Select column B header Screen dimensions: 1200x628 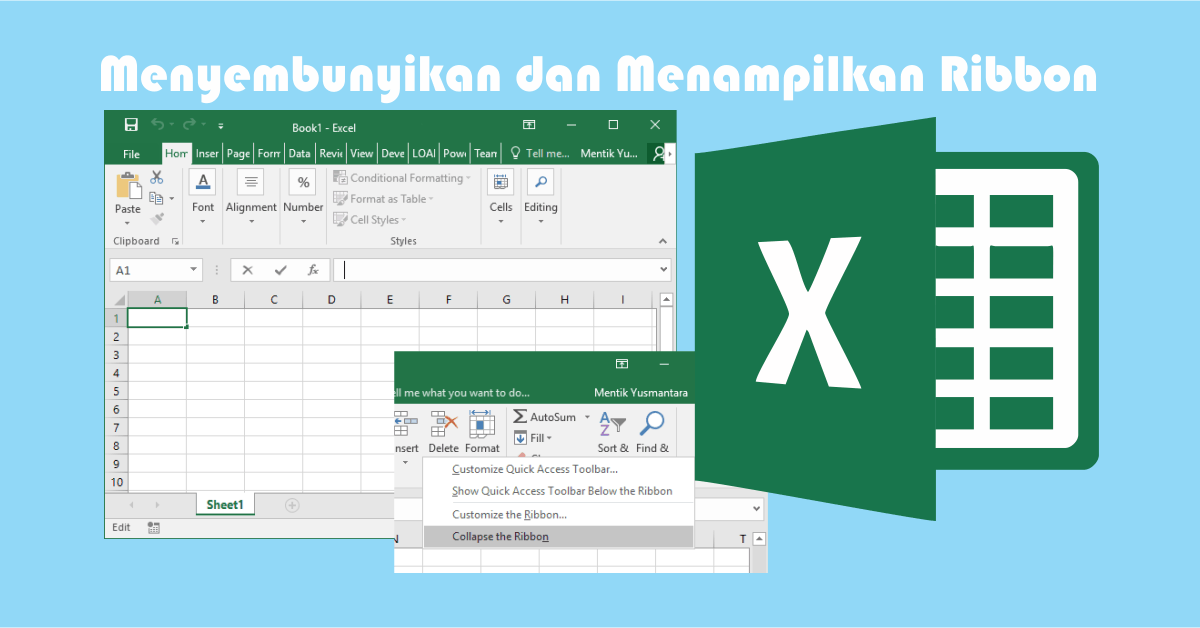pyautogui.click(x=215, y=300)
